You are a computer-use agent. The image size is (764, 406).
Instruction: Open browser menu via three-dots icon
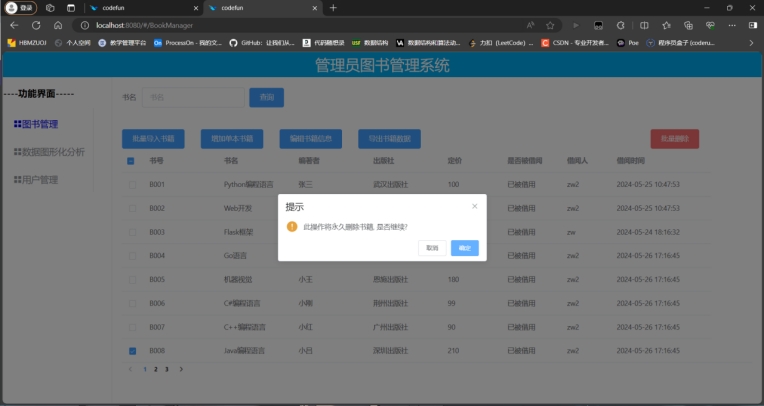click(733, 25)
